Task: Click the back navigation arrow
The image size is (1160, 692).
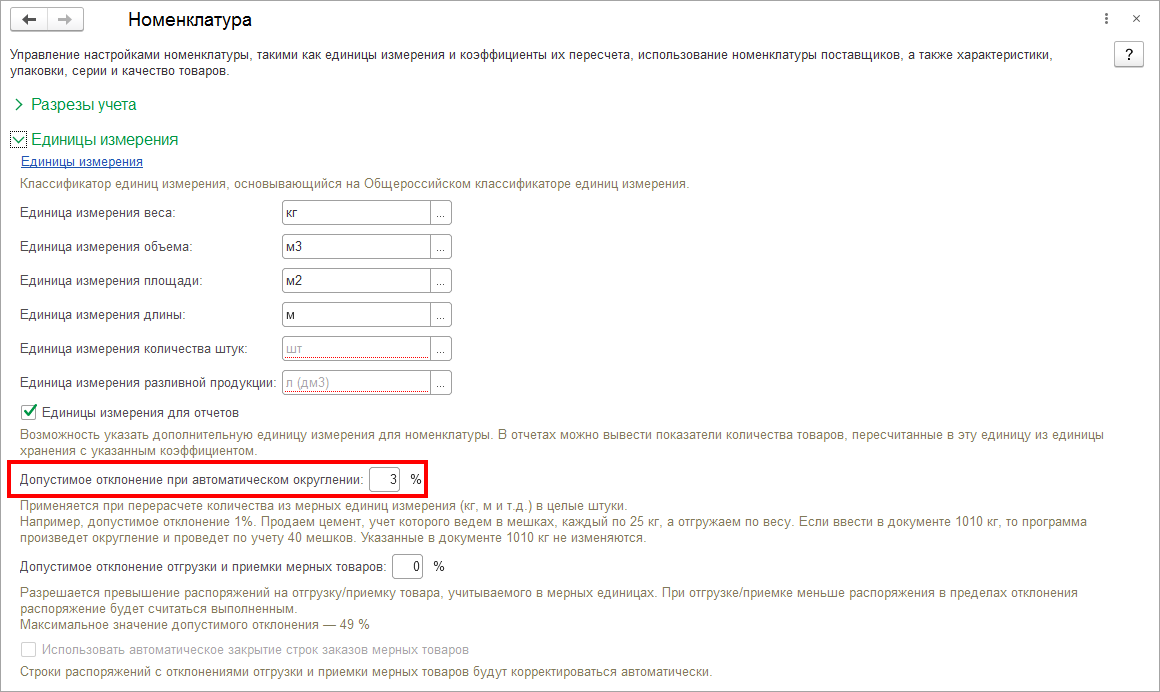Action: 28,19
